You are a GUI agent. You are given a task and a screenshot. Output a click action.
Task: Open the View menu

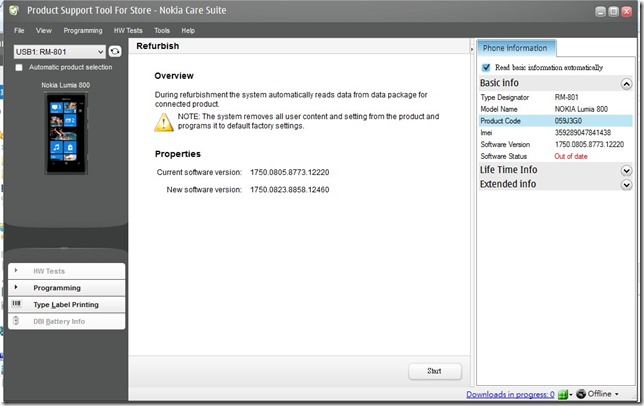click(x=44, y=30)
